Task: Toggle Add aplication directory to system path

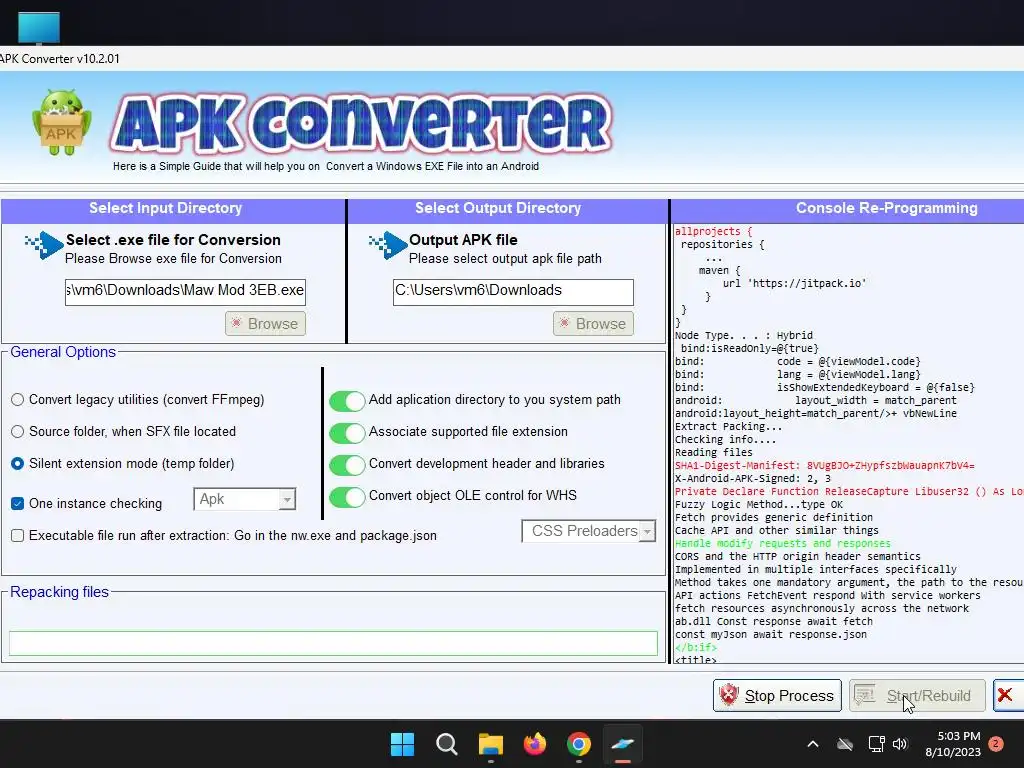Action: [347, 401]
